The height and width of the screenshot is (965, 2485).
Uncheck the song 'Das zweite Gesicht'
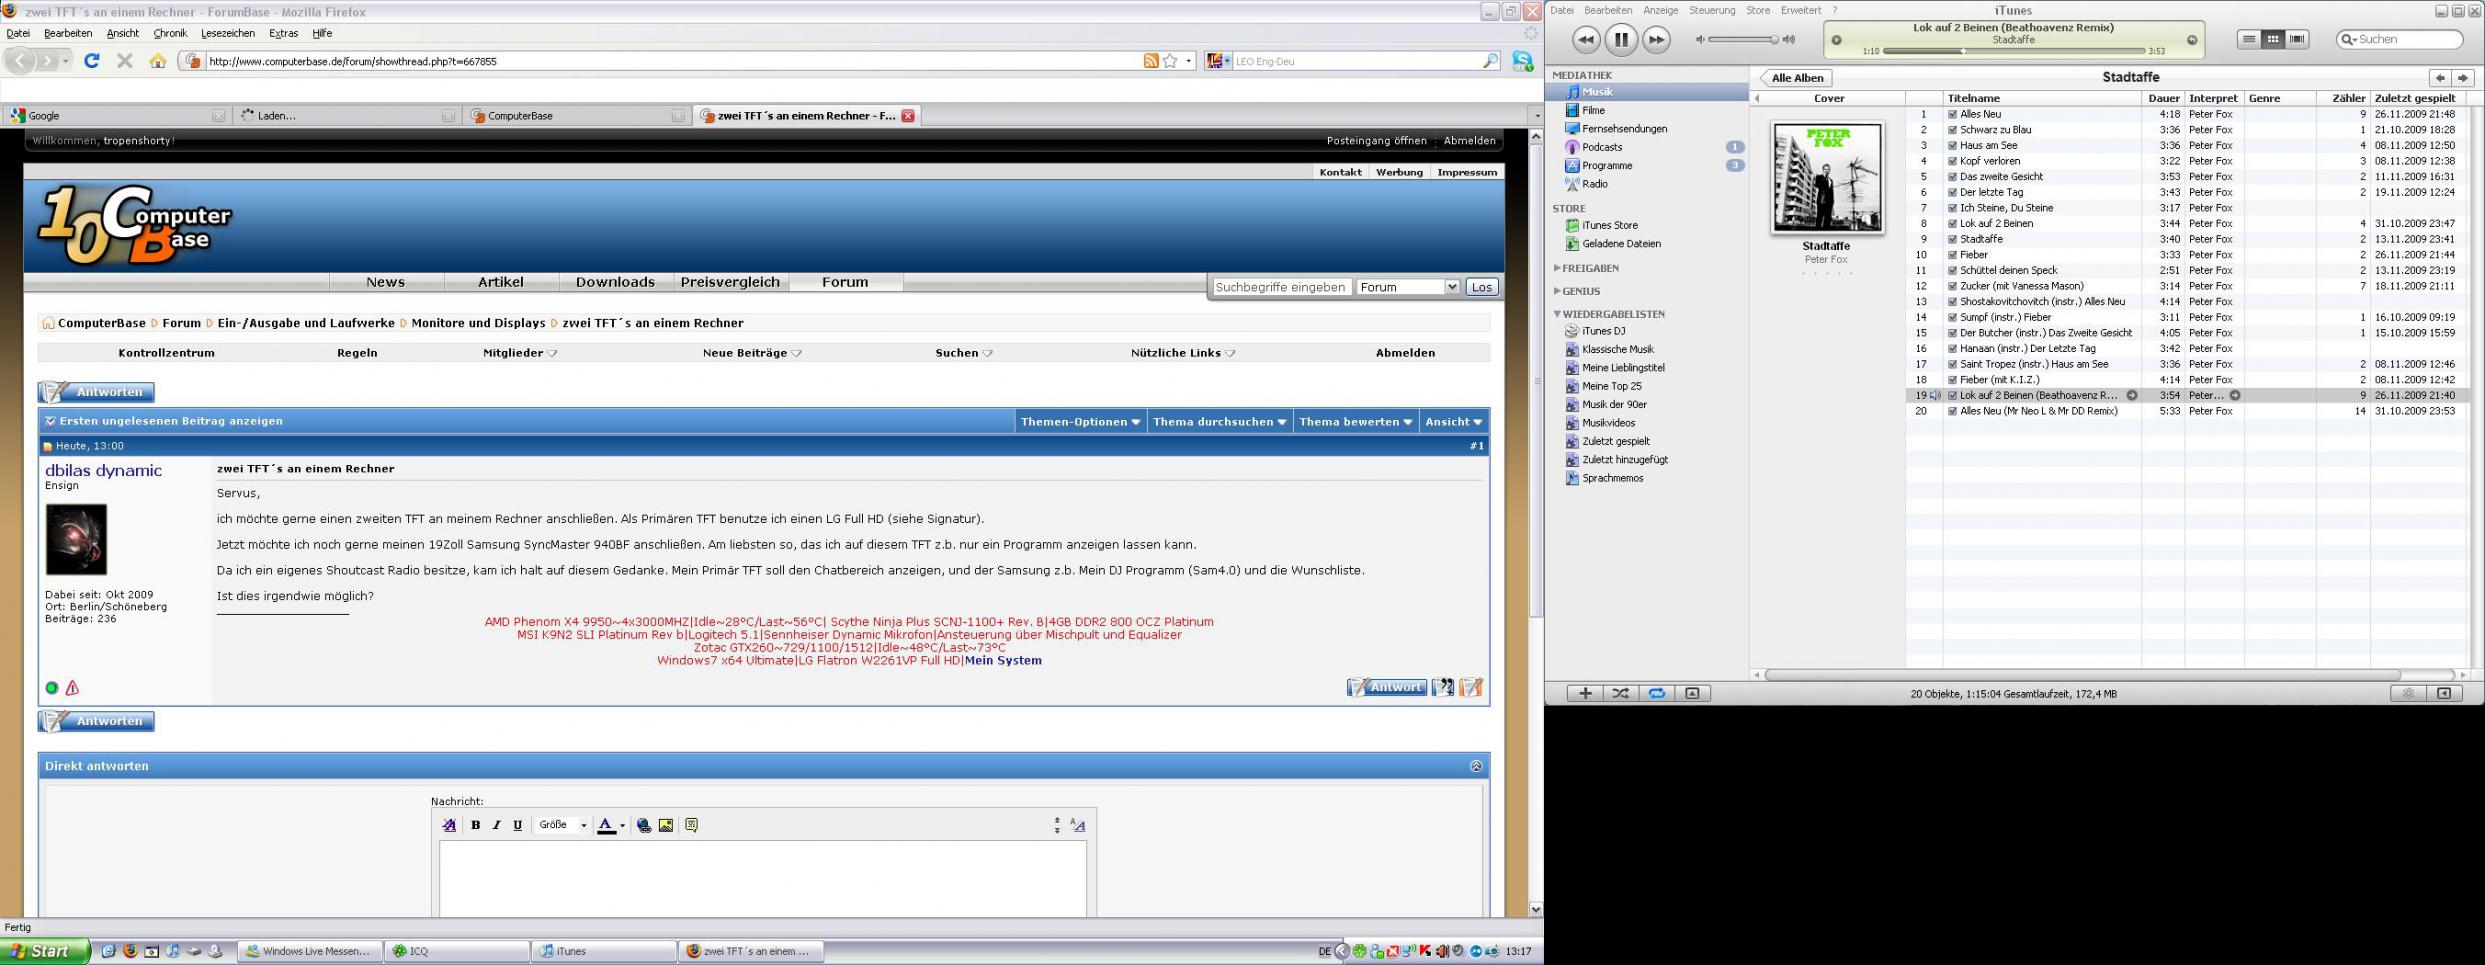[x=1952, y=177]
